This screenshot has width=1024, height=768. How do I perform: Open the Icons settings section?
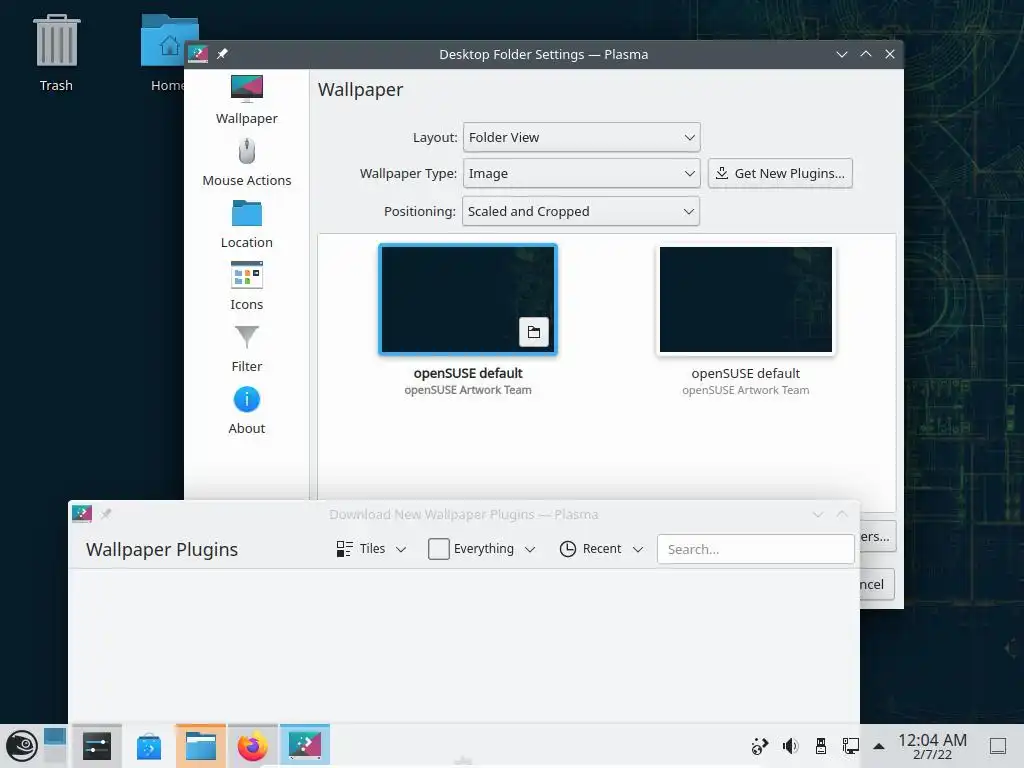click(246, 285)
